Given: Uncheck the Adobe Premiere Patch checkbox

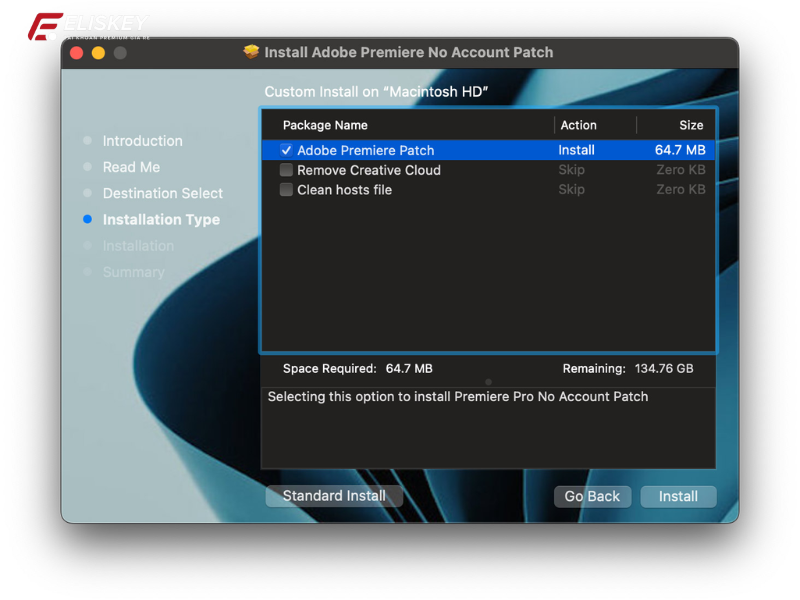Looking at the screenshot, I should point(286,150).
